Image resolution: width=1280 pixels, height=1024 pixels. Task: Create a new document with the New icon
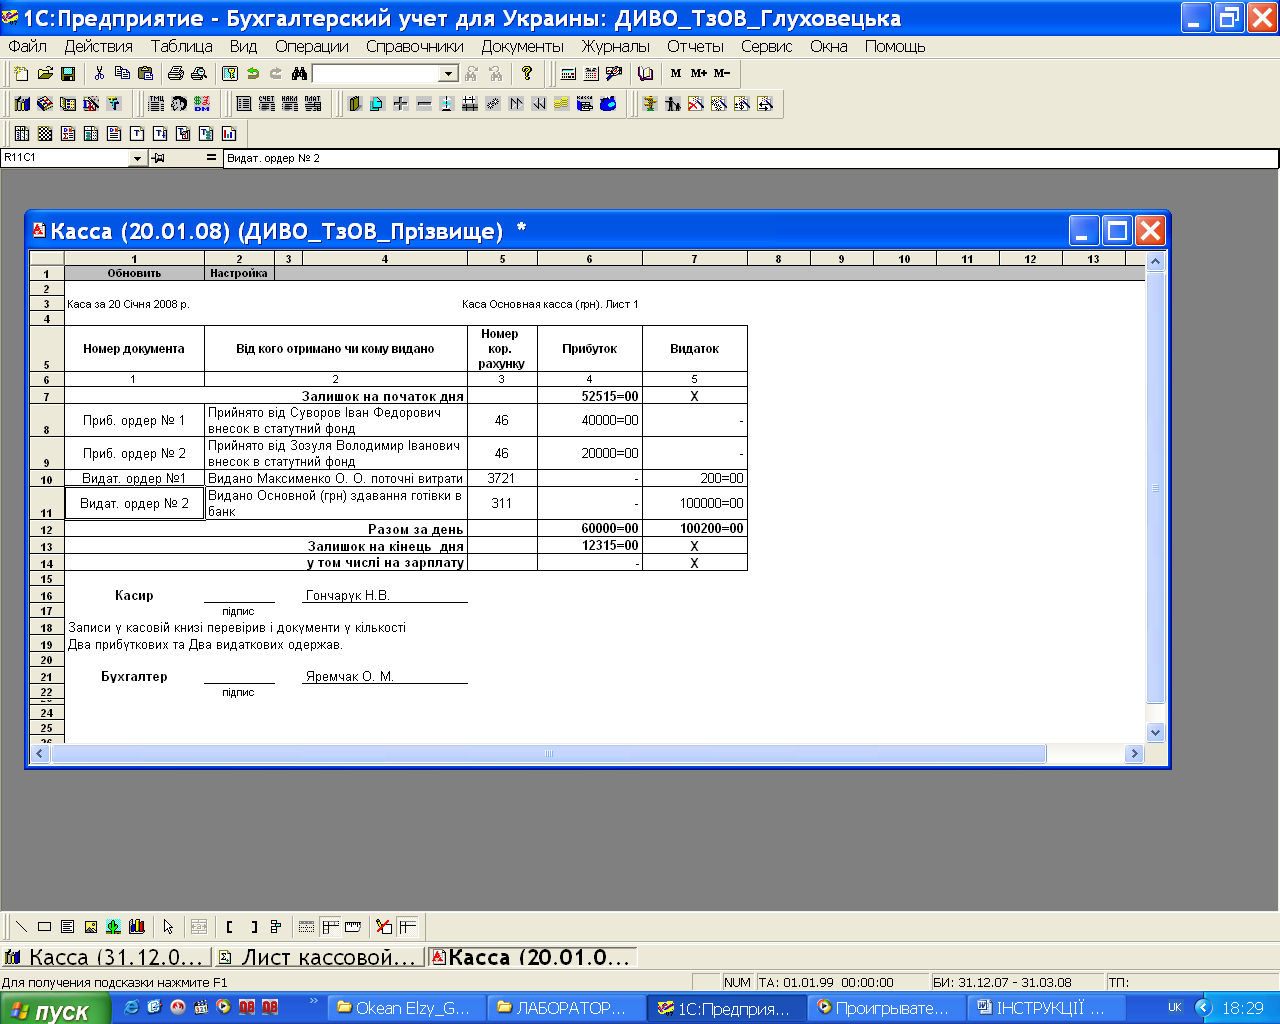pos(22,74)
